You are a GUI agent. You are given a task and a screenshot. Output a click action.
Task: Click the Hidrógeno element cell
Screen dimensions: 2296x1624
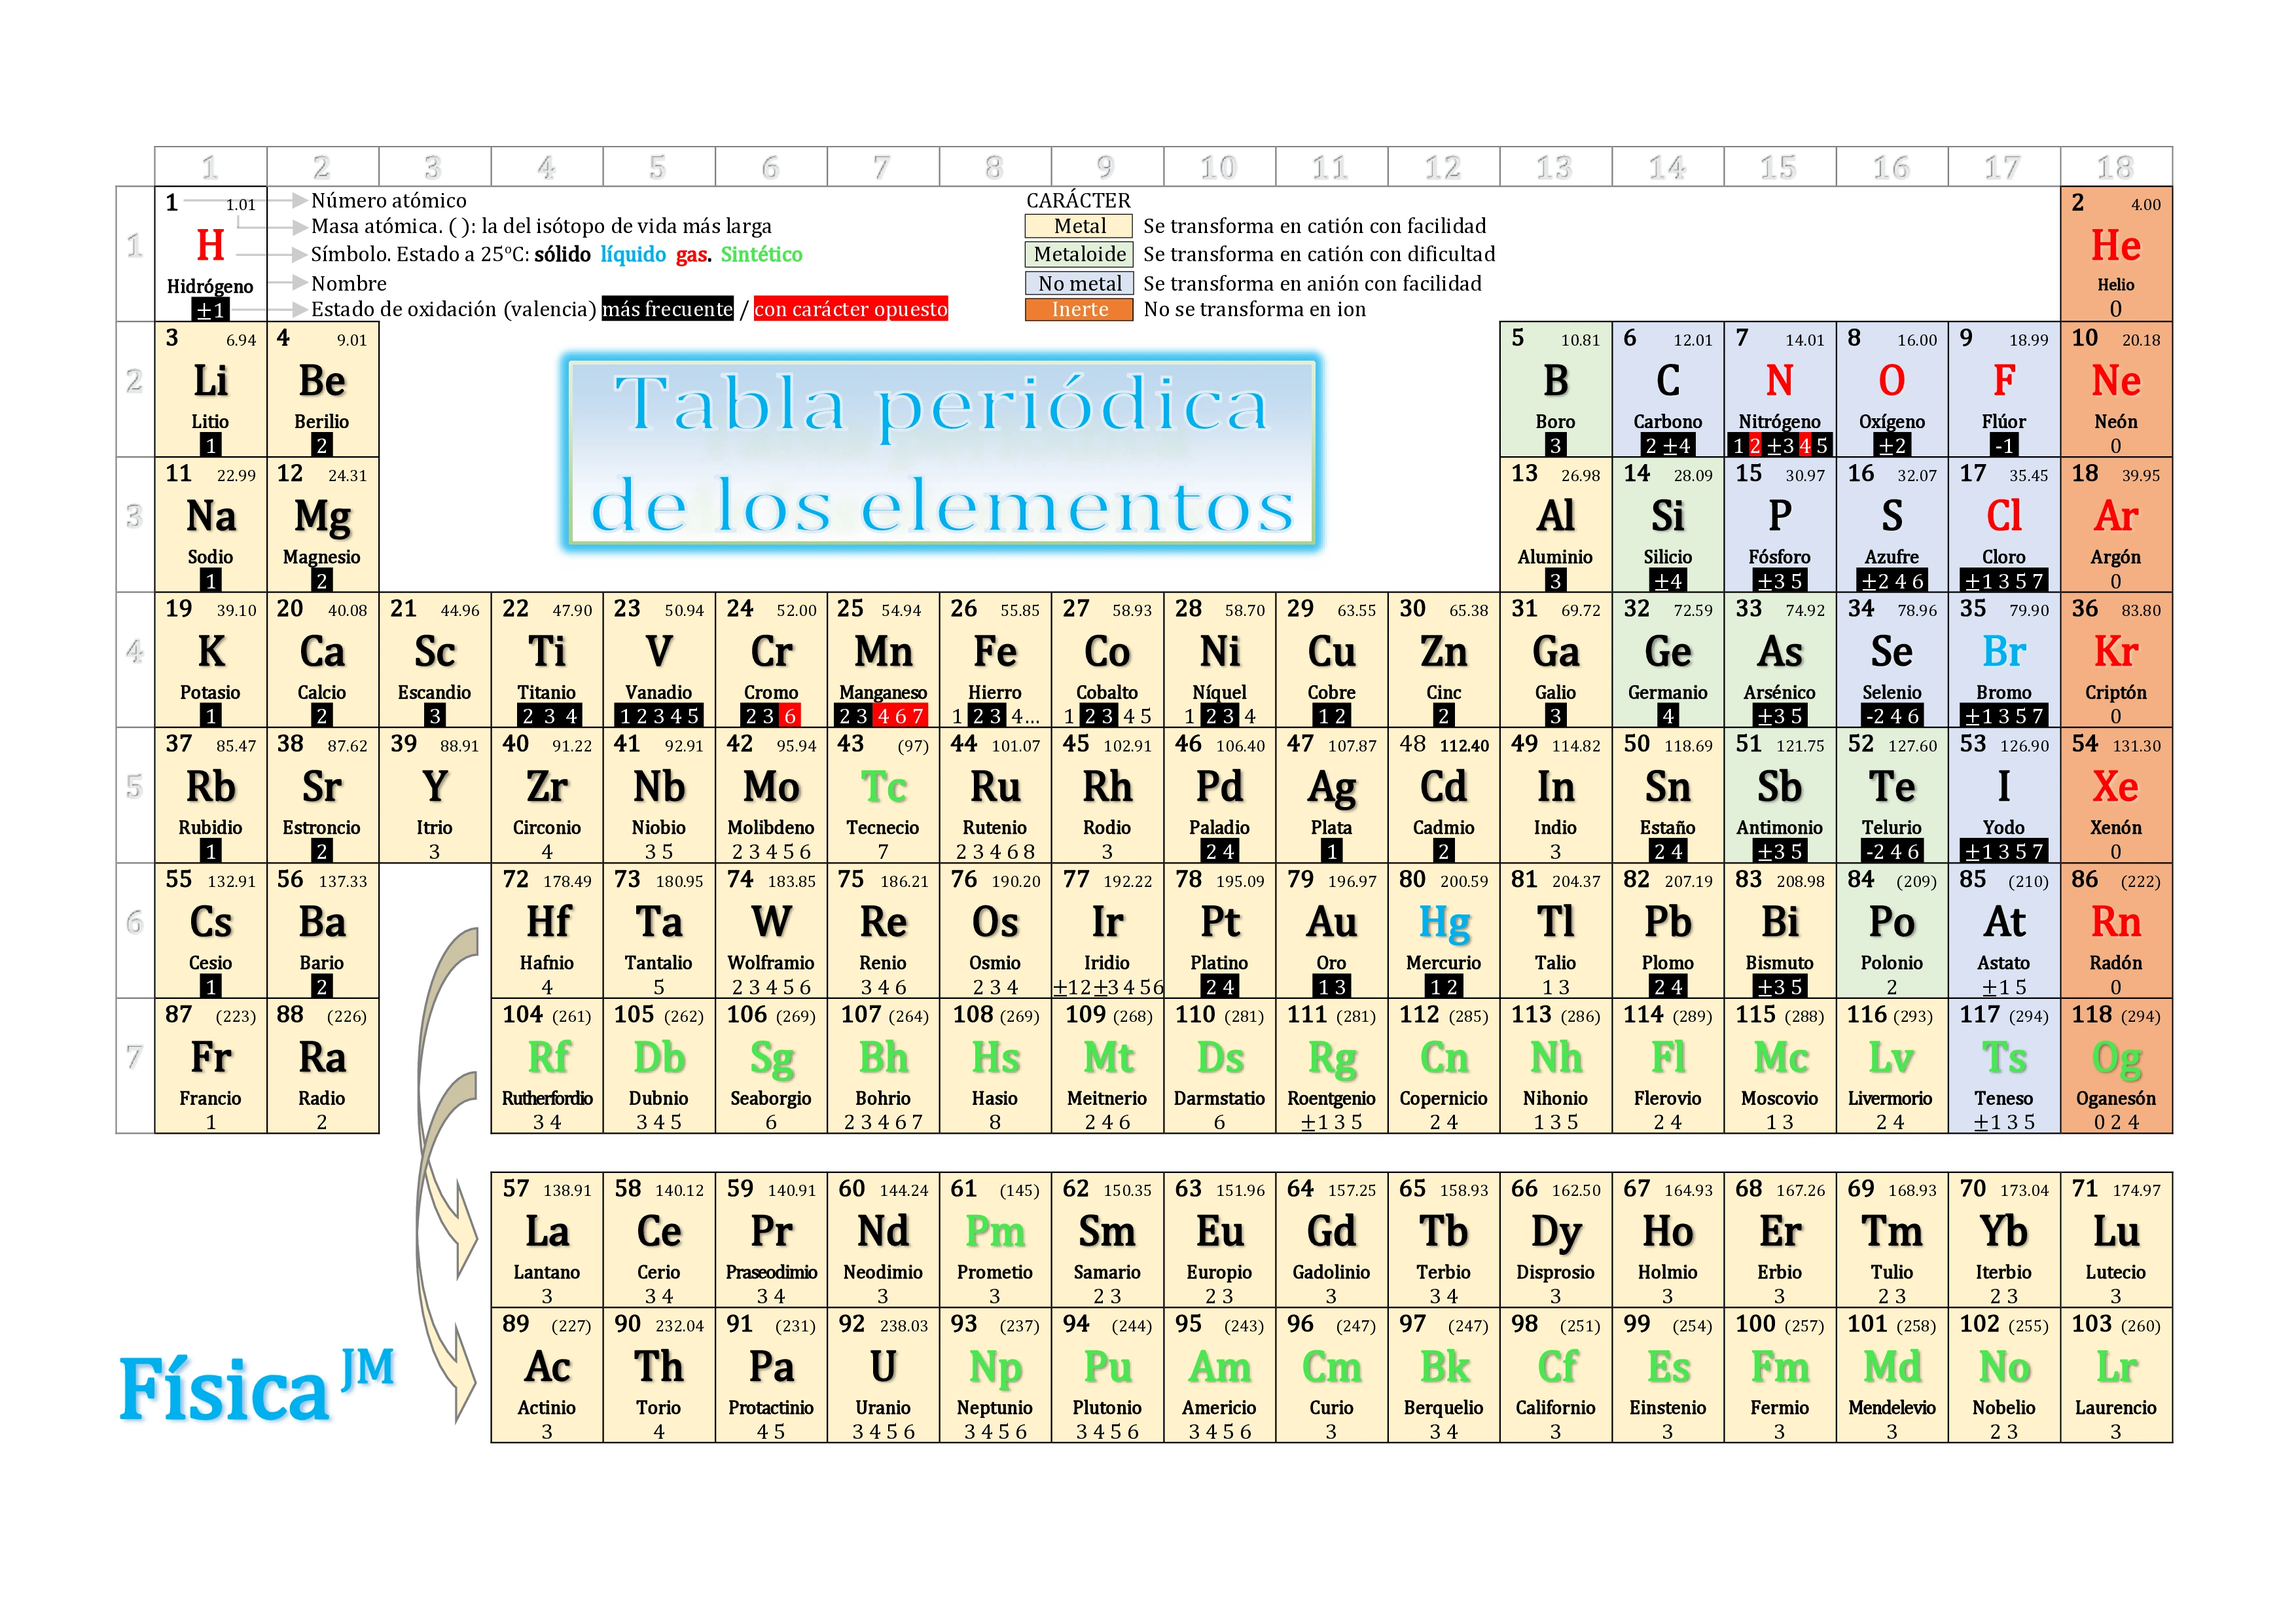(x=210, y=254)
